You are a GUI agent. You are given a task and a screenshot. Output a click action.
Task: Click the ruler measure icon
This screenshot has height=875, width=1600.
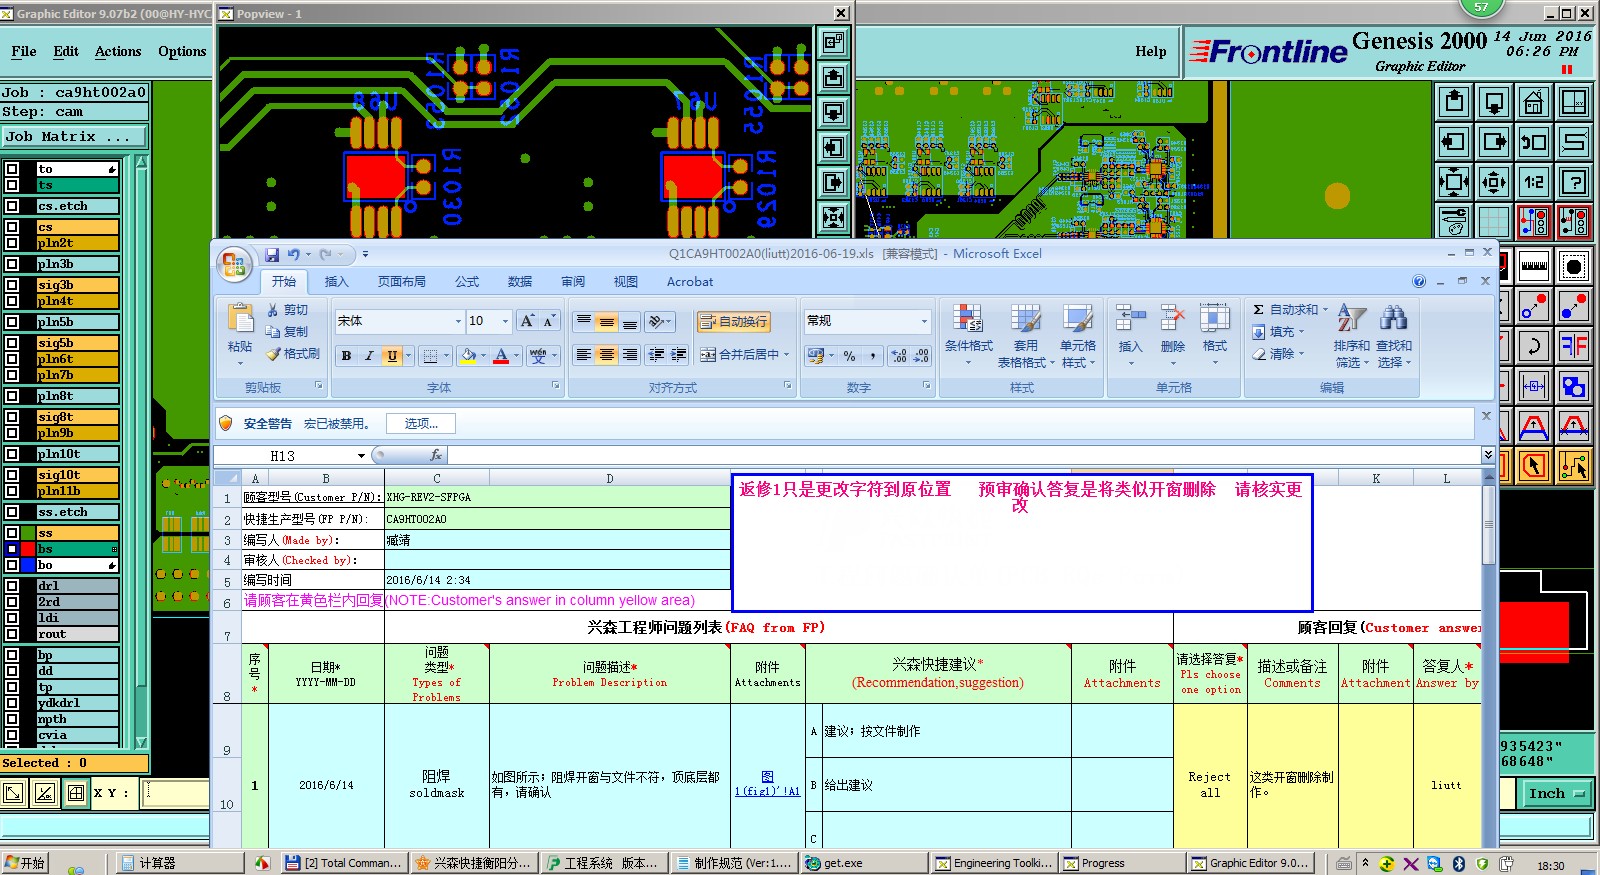click(1534, 266)
